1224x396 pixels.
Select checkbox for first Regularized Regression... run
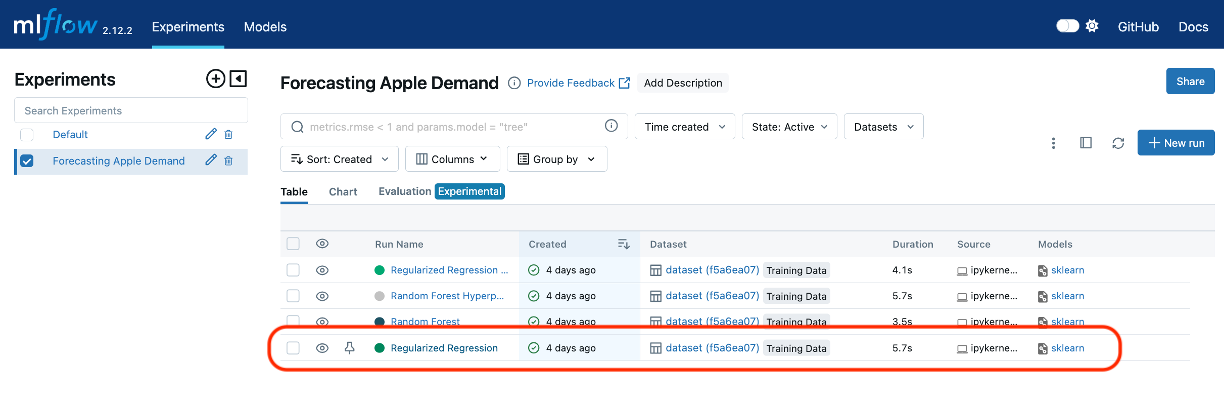point(293,270)
